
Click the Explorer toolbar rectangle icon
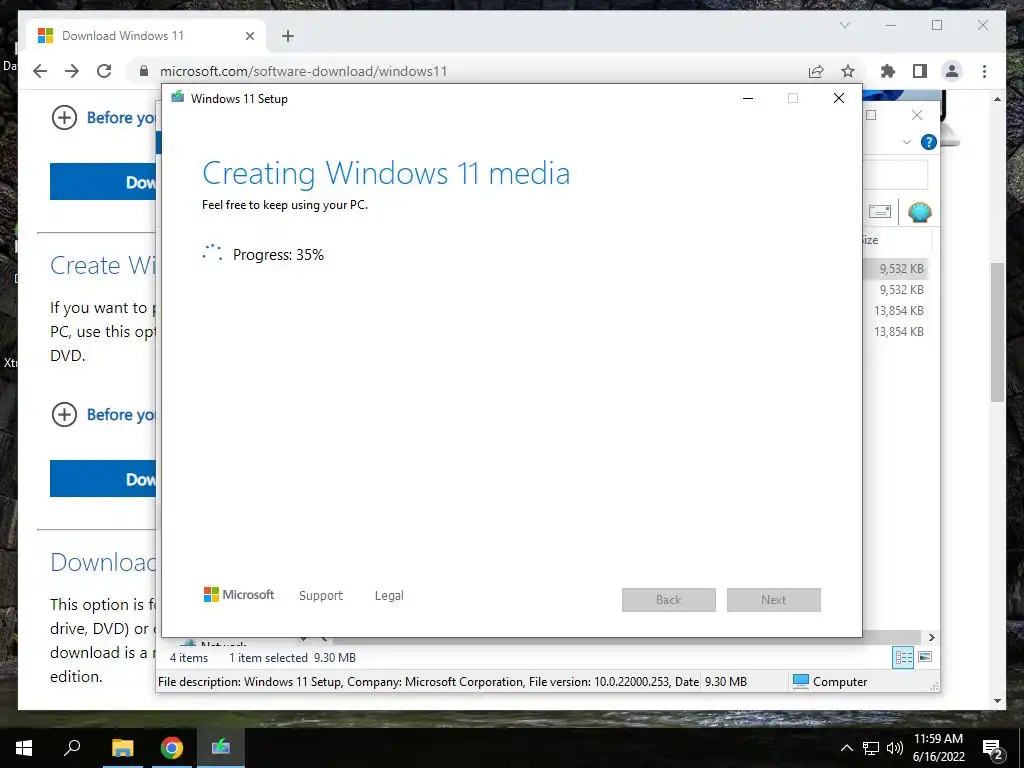point(880,211)
